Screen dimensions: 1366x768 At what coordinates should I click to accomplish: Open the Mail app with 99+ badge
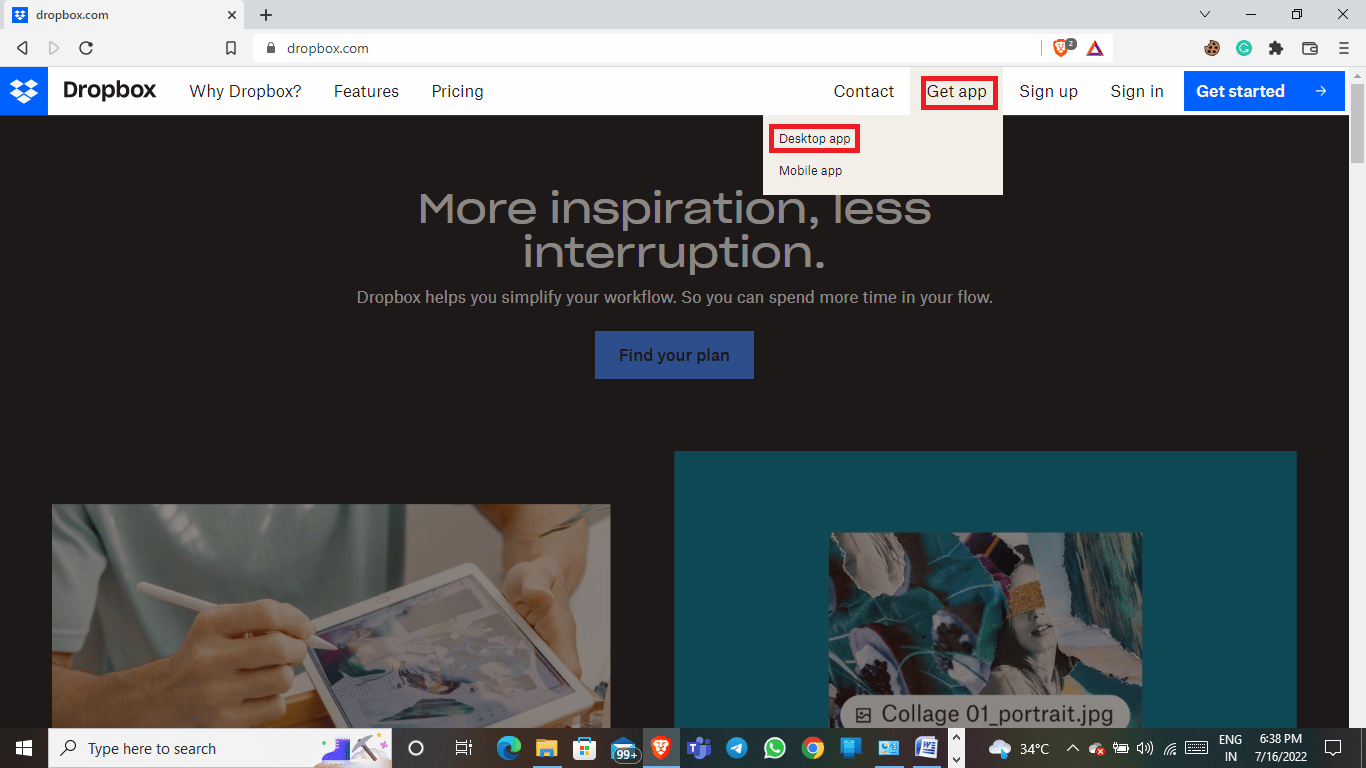point(624,748)
